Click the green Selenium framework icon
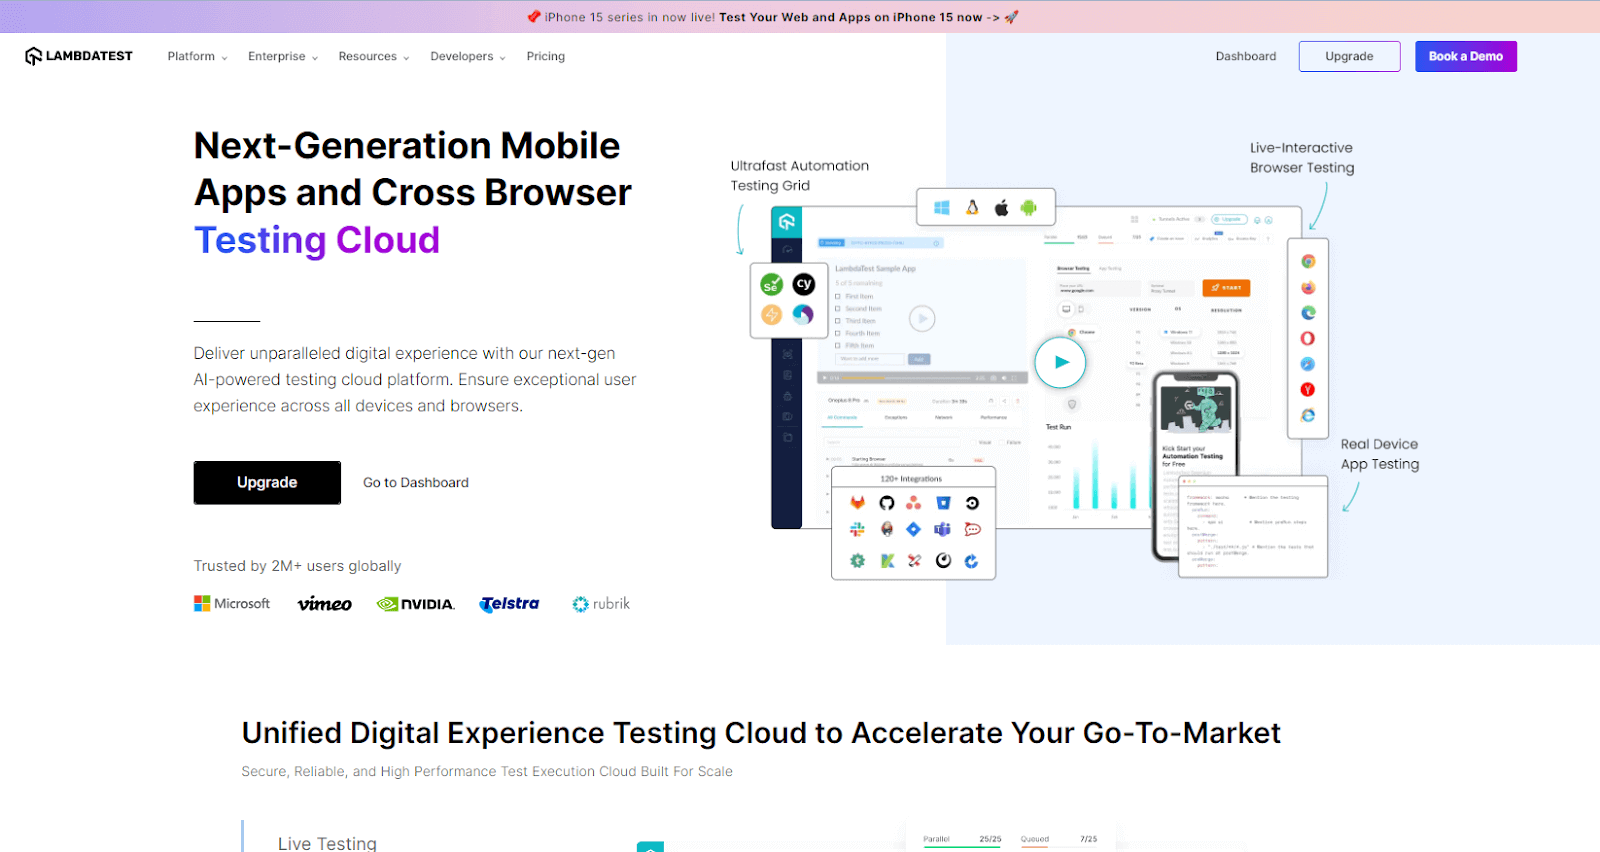Screen dimensions: 1600x852 pyautogui.click(x=771, y=285)
